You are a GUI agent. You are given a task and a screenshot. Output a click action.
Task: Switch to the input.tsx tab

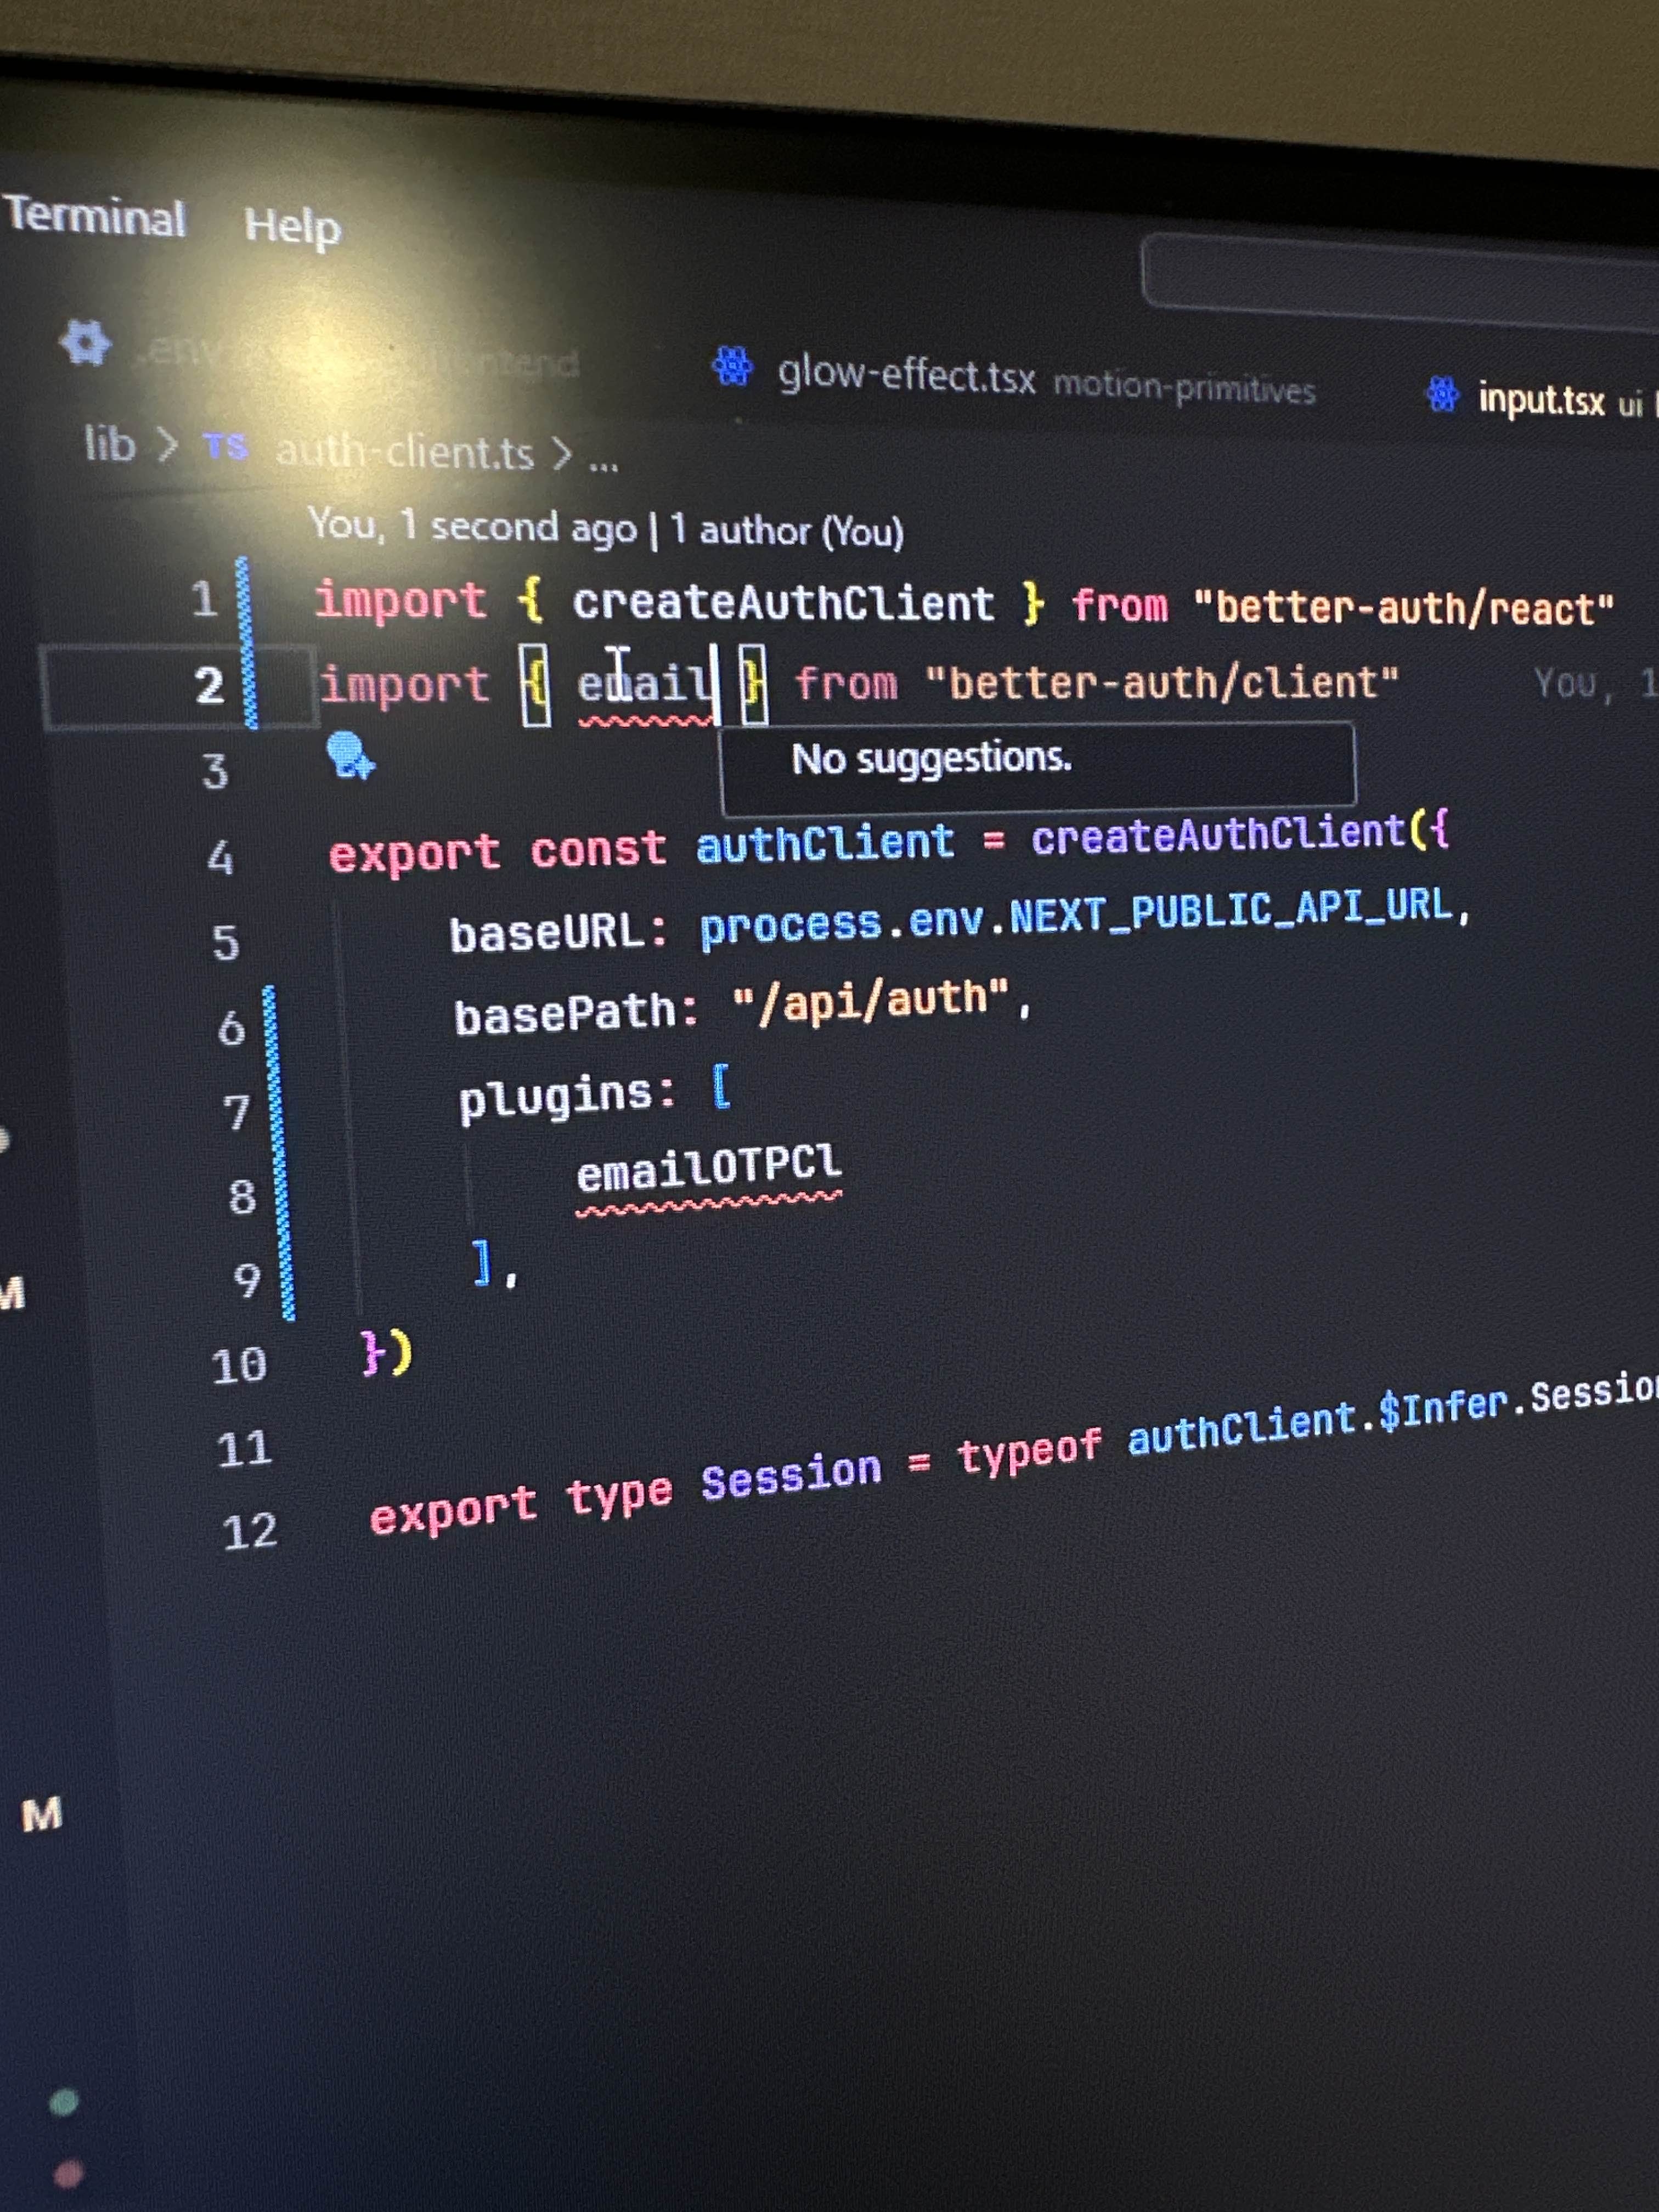(1541, 400)
